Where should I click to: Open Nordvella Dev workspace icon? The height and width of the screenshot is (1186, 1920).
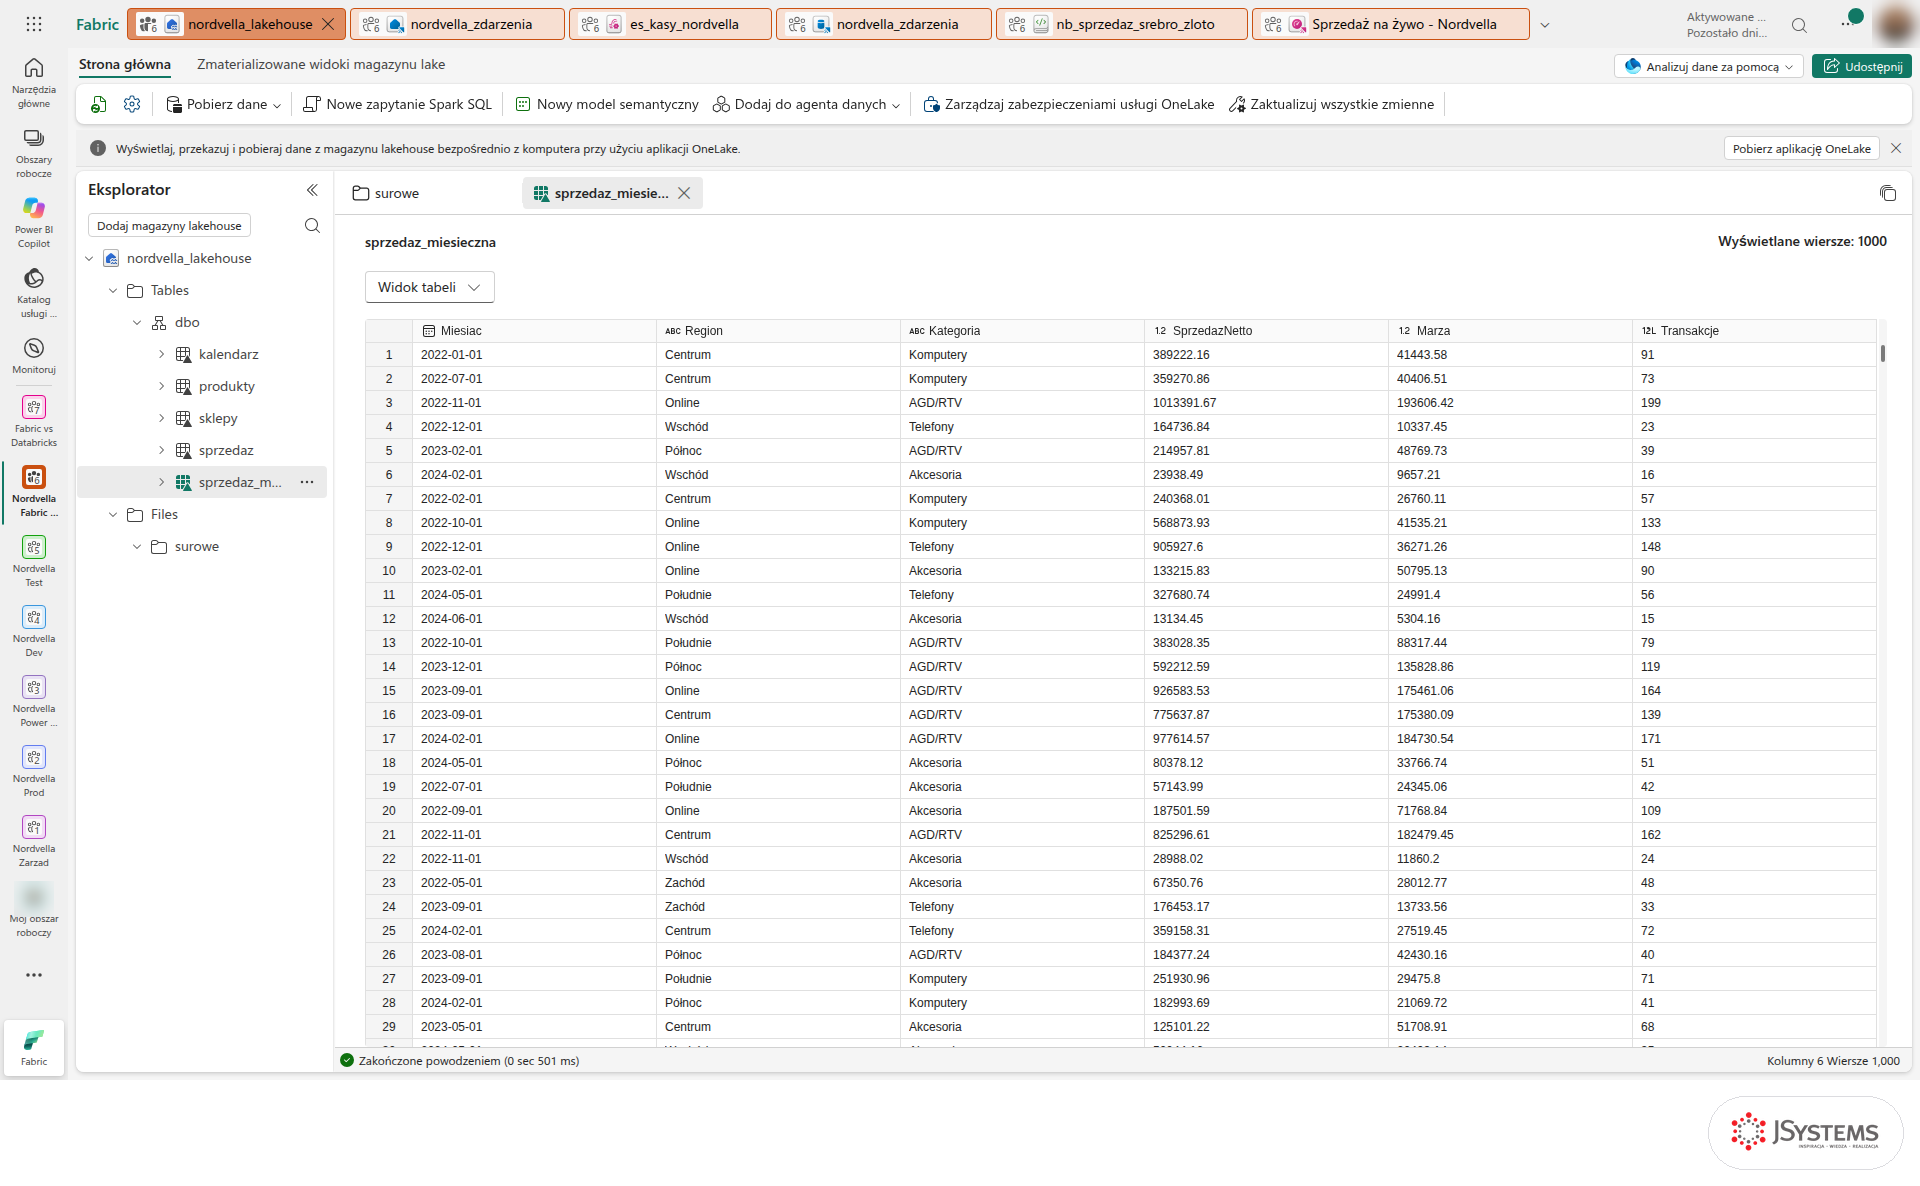pos(34,630)
